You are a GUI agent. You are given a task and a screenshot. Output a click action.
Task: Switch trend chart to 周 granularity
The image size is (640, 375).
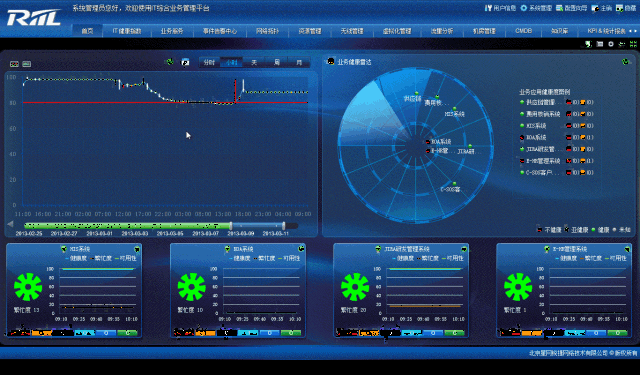click(x=277, y=62)
